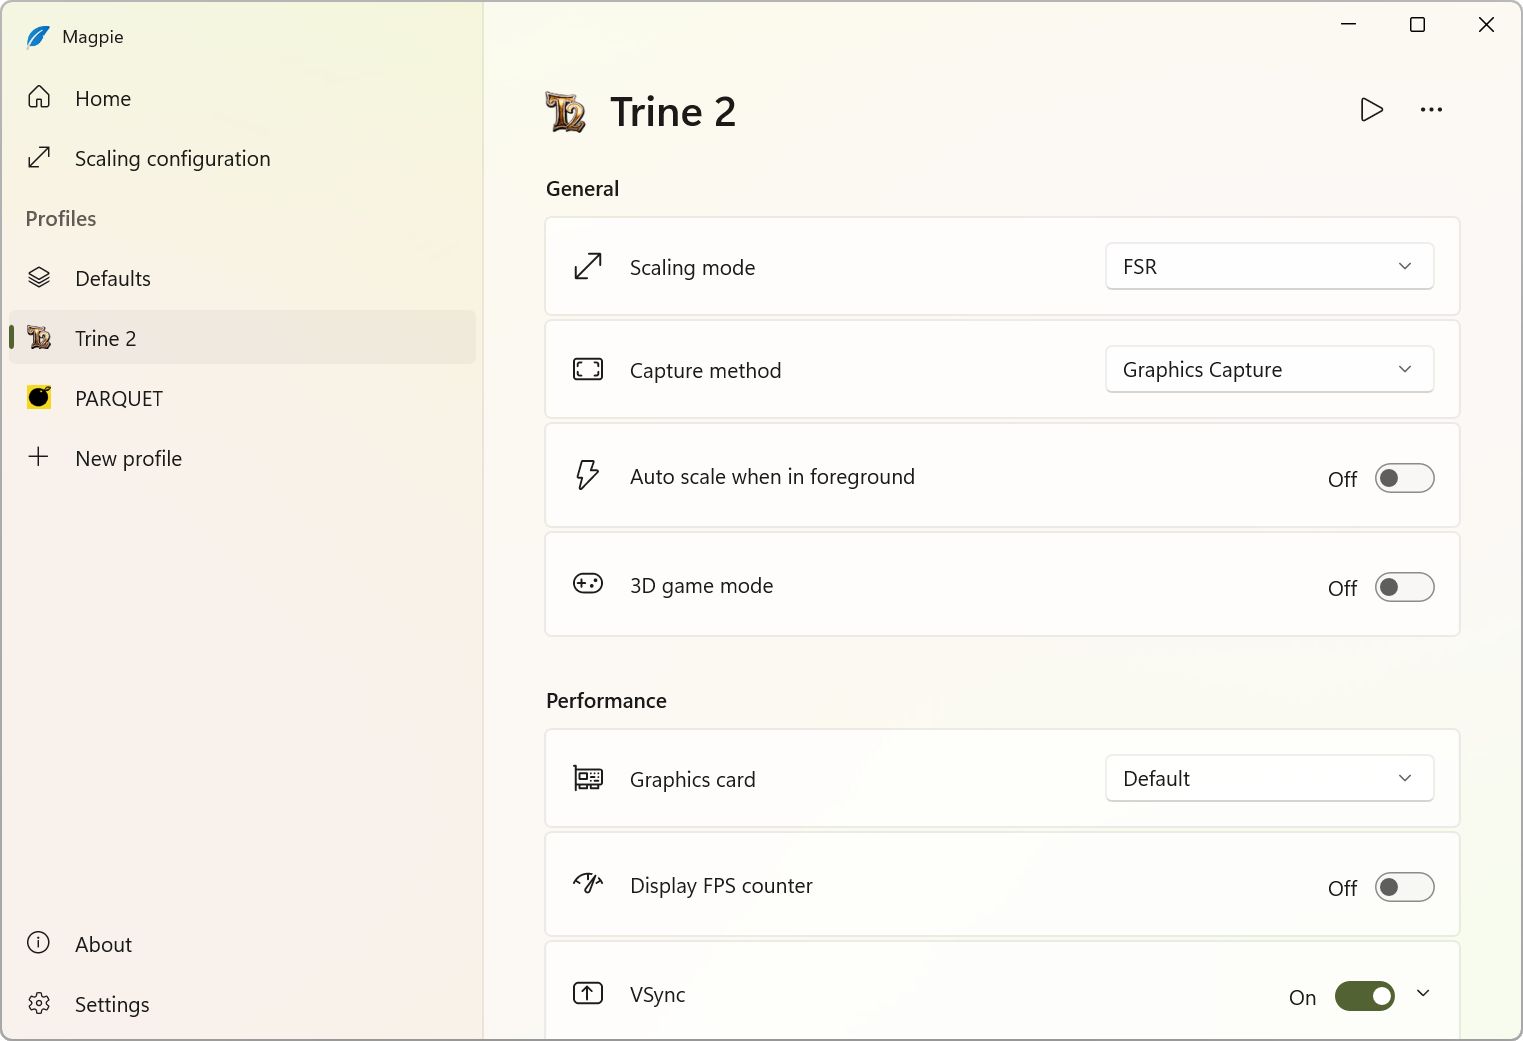Disable VSync
The image size is (1523, 1041).
(1364, 996)
